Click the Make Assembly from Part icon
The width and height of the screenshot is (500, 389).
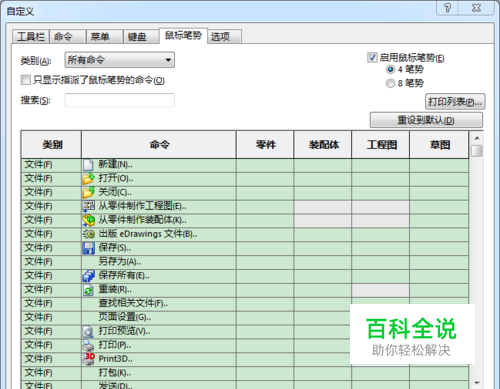click(x=88, y=220)
